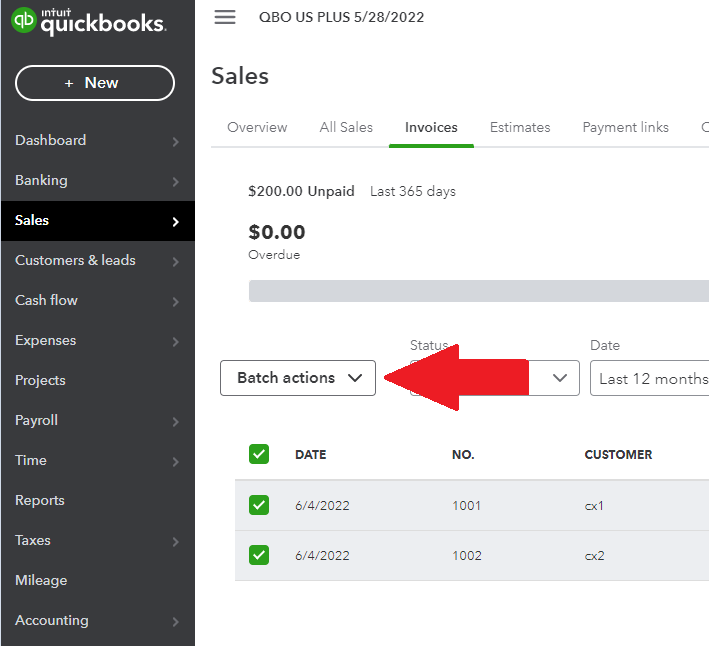
Task: Open Reports in the sidebar
Action: [40, 501]
